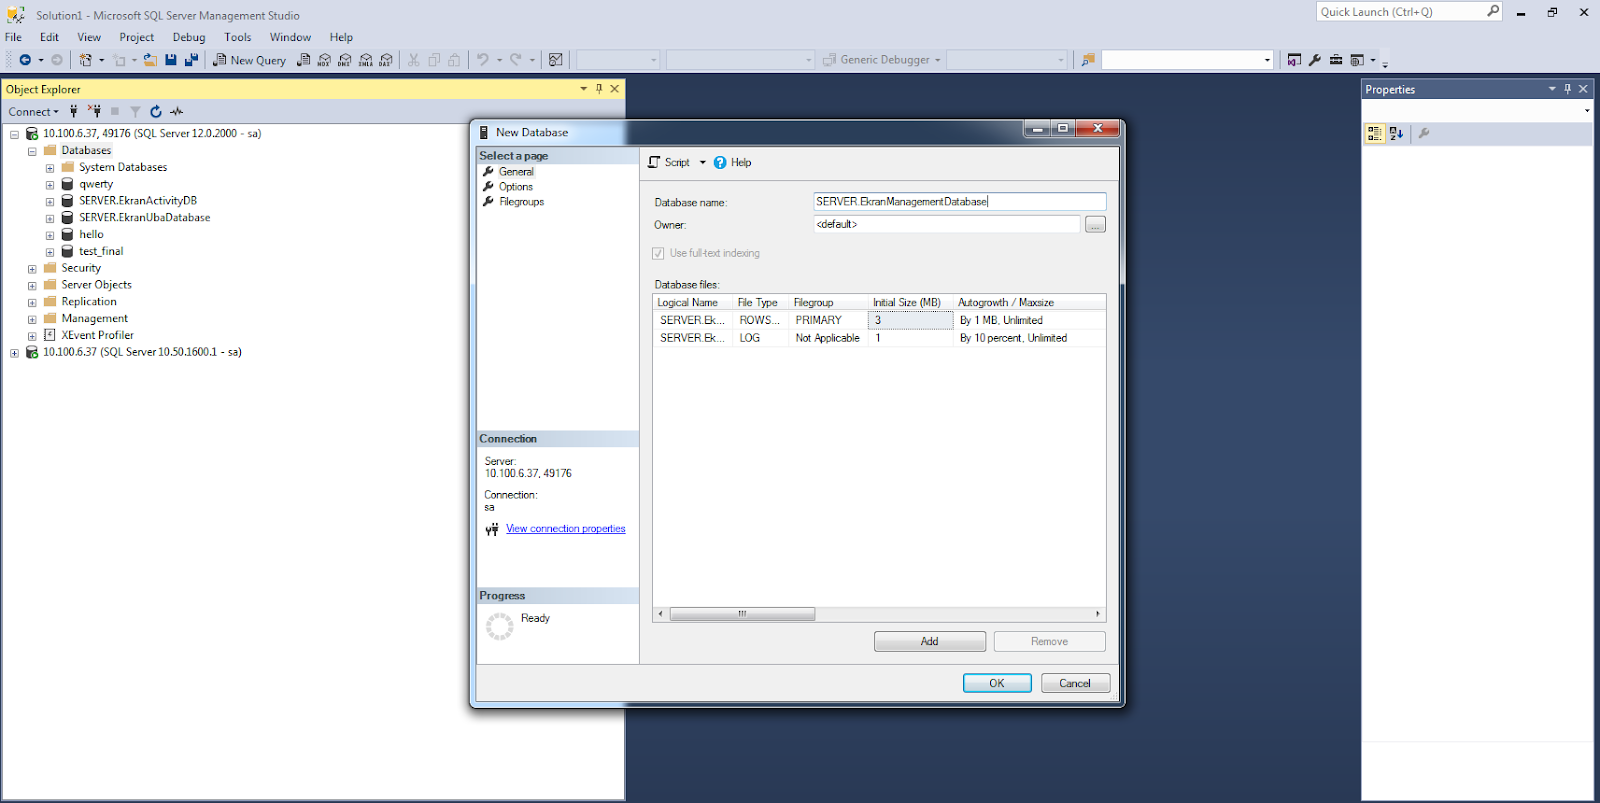Click the right arrow of the files scrollbar
This screenshot has width=1600, height=803.
(x=1098, y=614)
